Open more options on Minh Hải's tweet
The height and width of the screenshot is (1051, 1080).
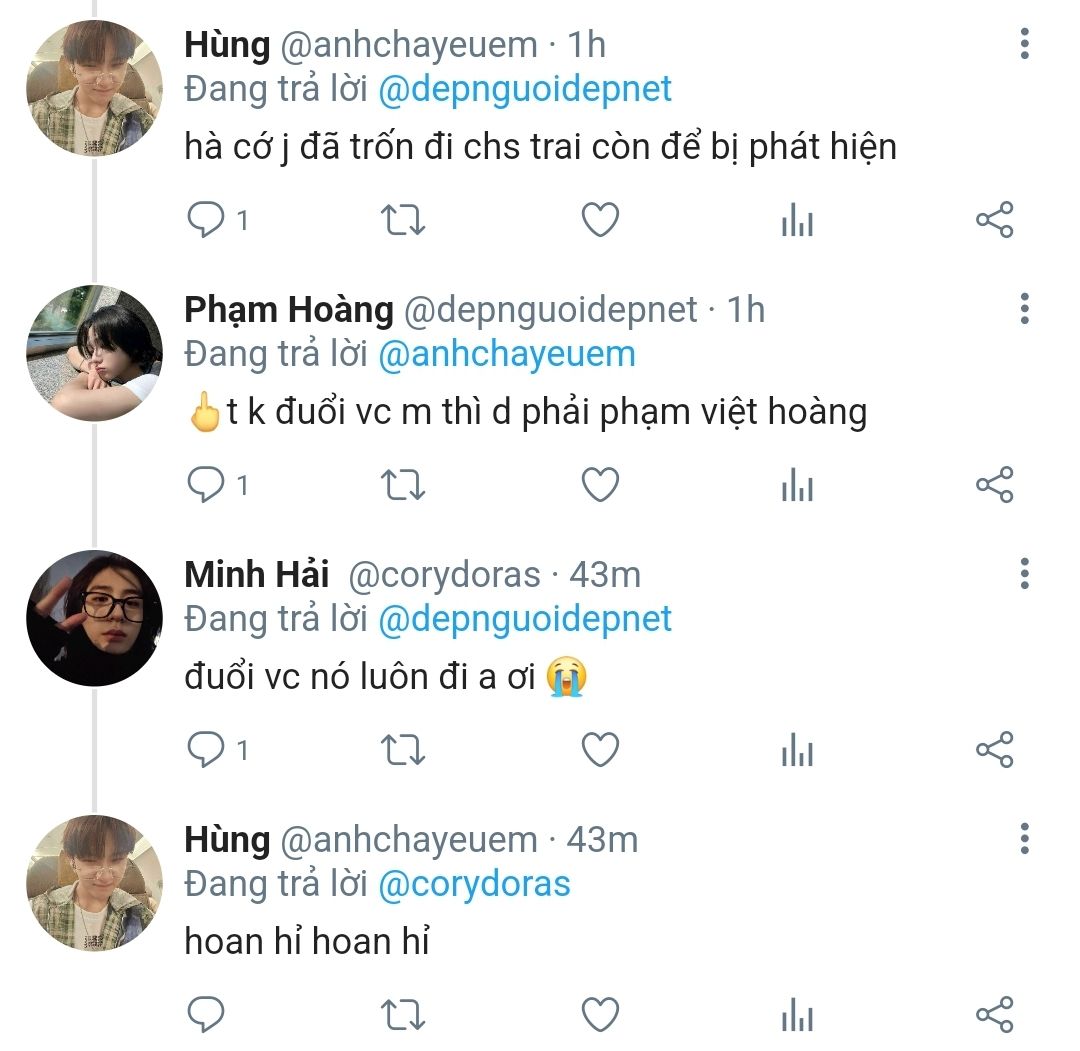(x=1024, y=574)
